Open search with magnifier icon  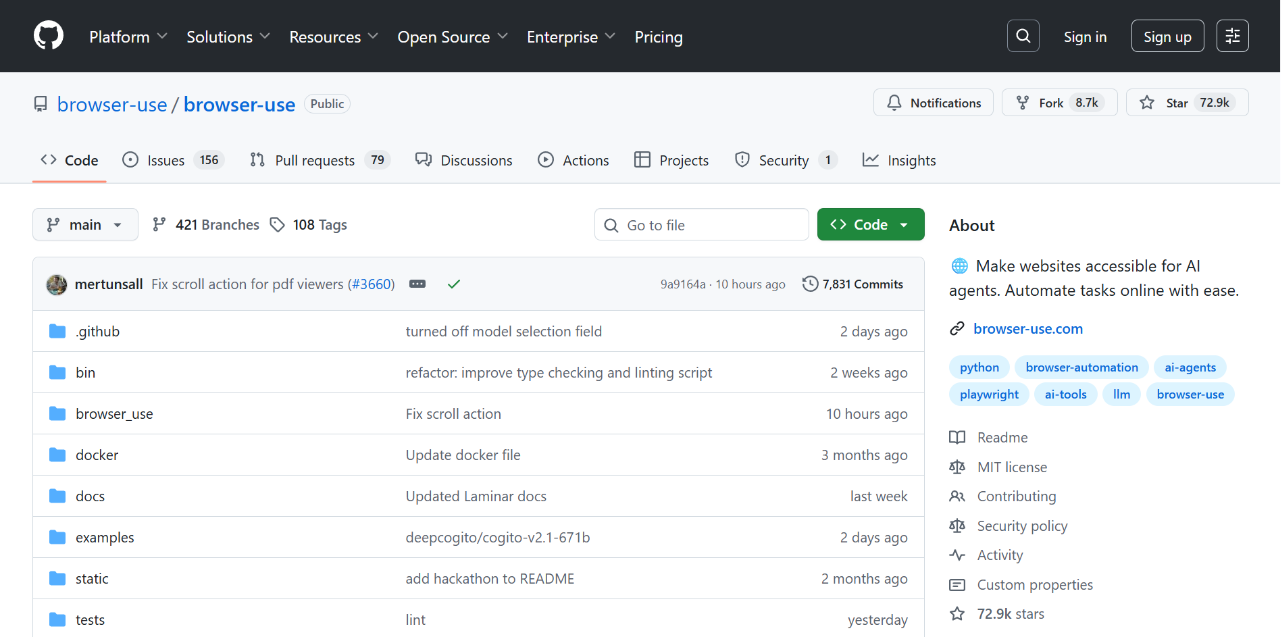coord(1023,36)
